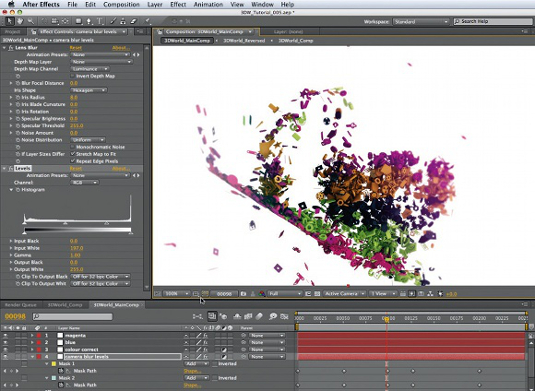This screenshot has height=391, width=535.
Task: Select the Clone Stamp tool
Action: coord(123,21)
